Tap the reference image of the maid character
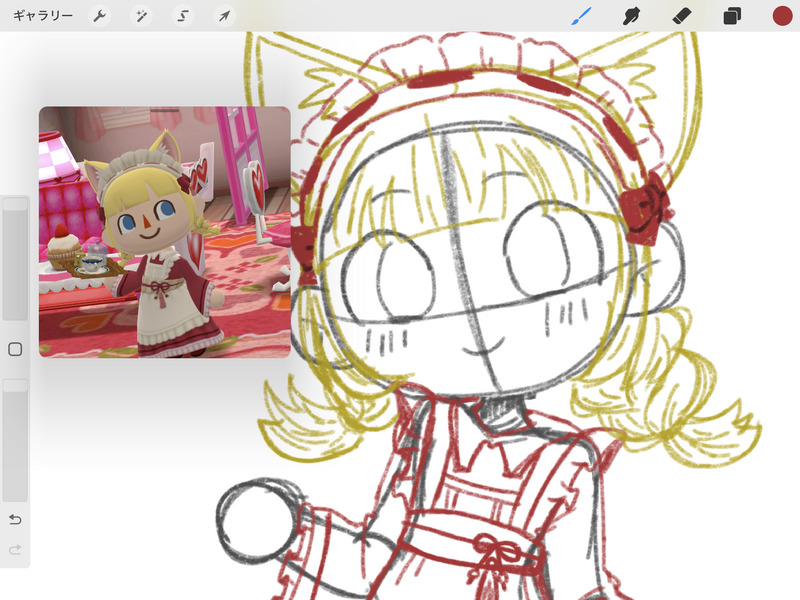 pyautogui.click(x=165, y=232)
